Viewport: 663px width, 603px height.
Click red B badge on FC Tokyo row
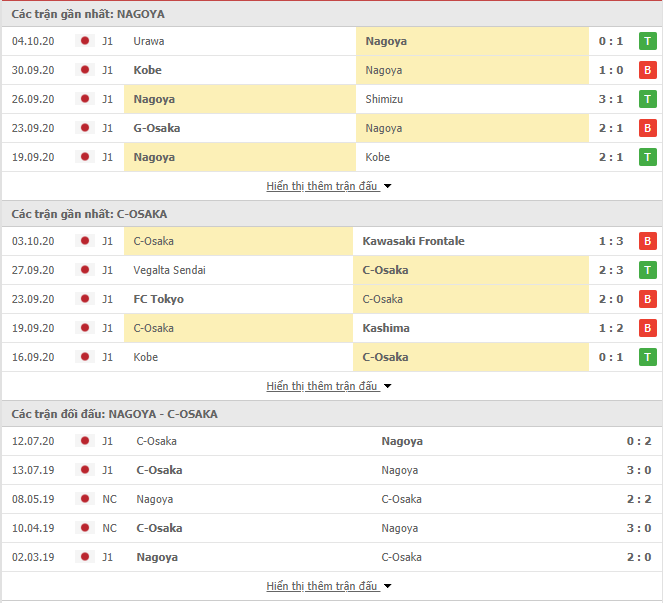click(x=647, y=299)
